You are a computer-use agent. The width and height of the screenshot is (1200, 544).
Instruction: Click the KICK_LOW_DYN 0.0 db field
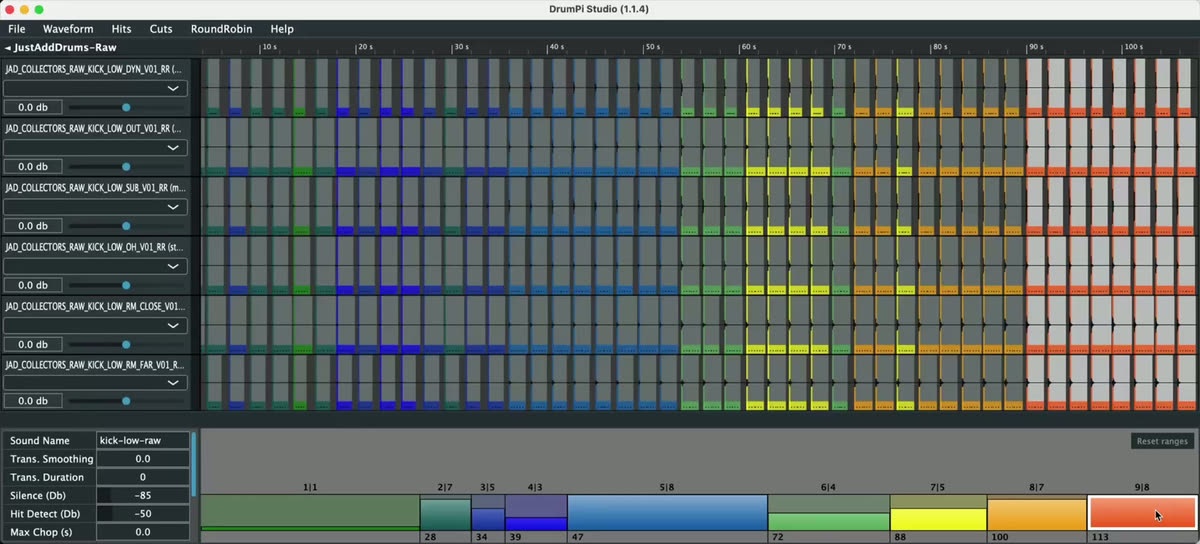33,107
